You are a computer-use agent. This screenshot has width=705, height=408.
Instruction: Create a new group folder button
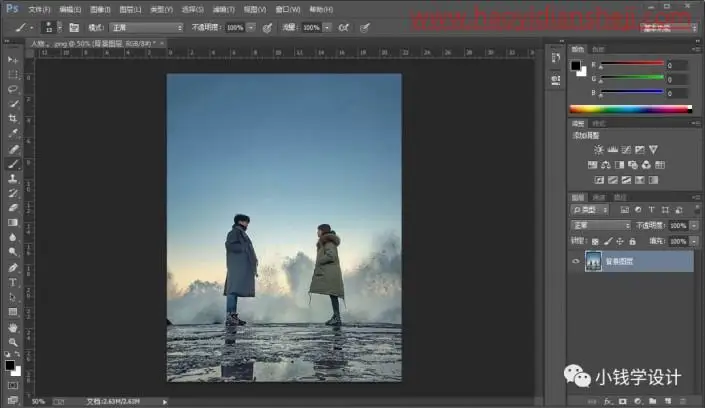pos(652,401)
